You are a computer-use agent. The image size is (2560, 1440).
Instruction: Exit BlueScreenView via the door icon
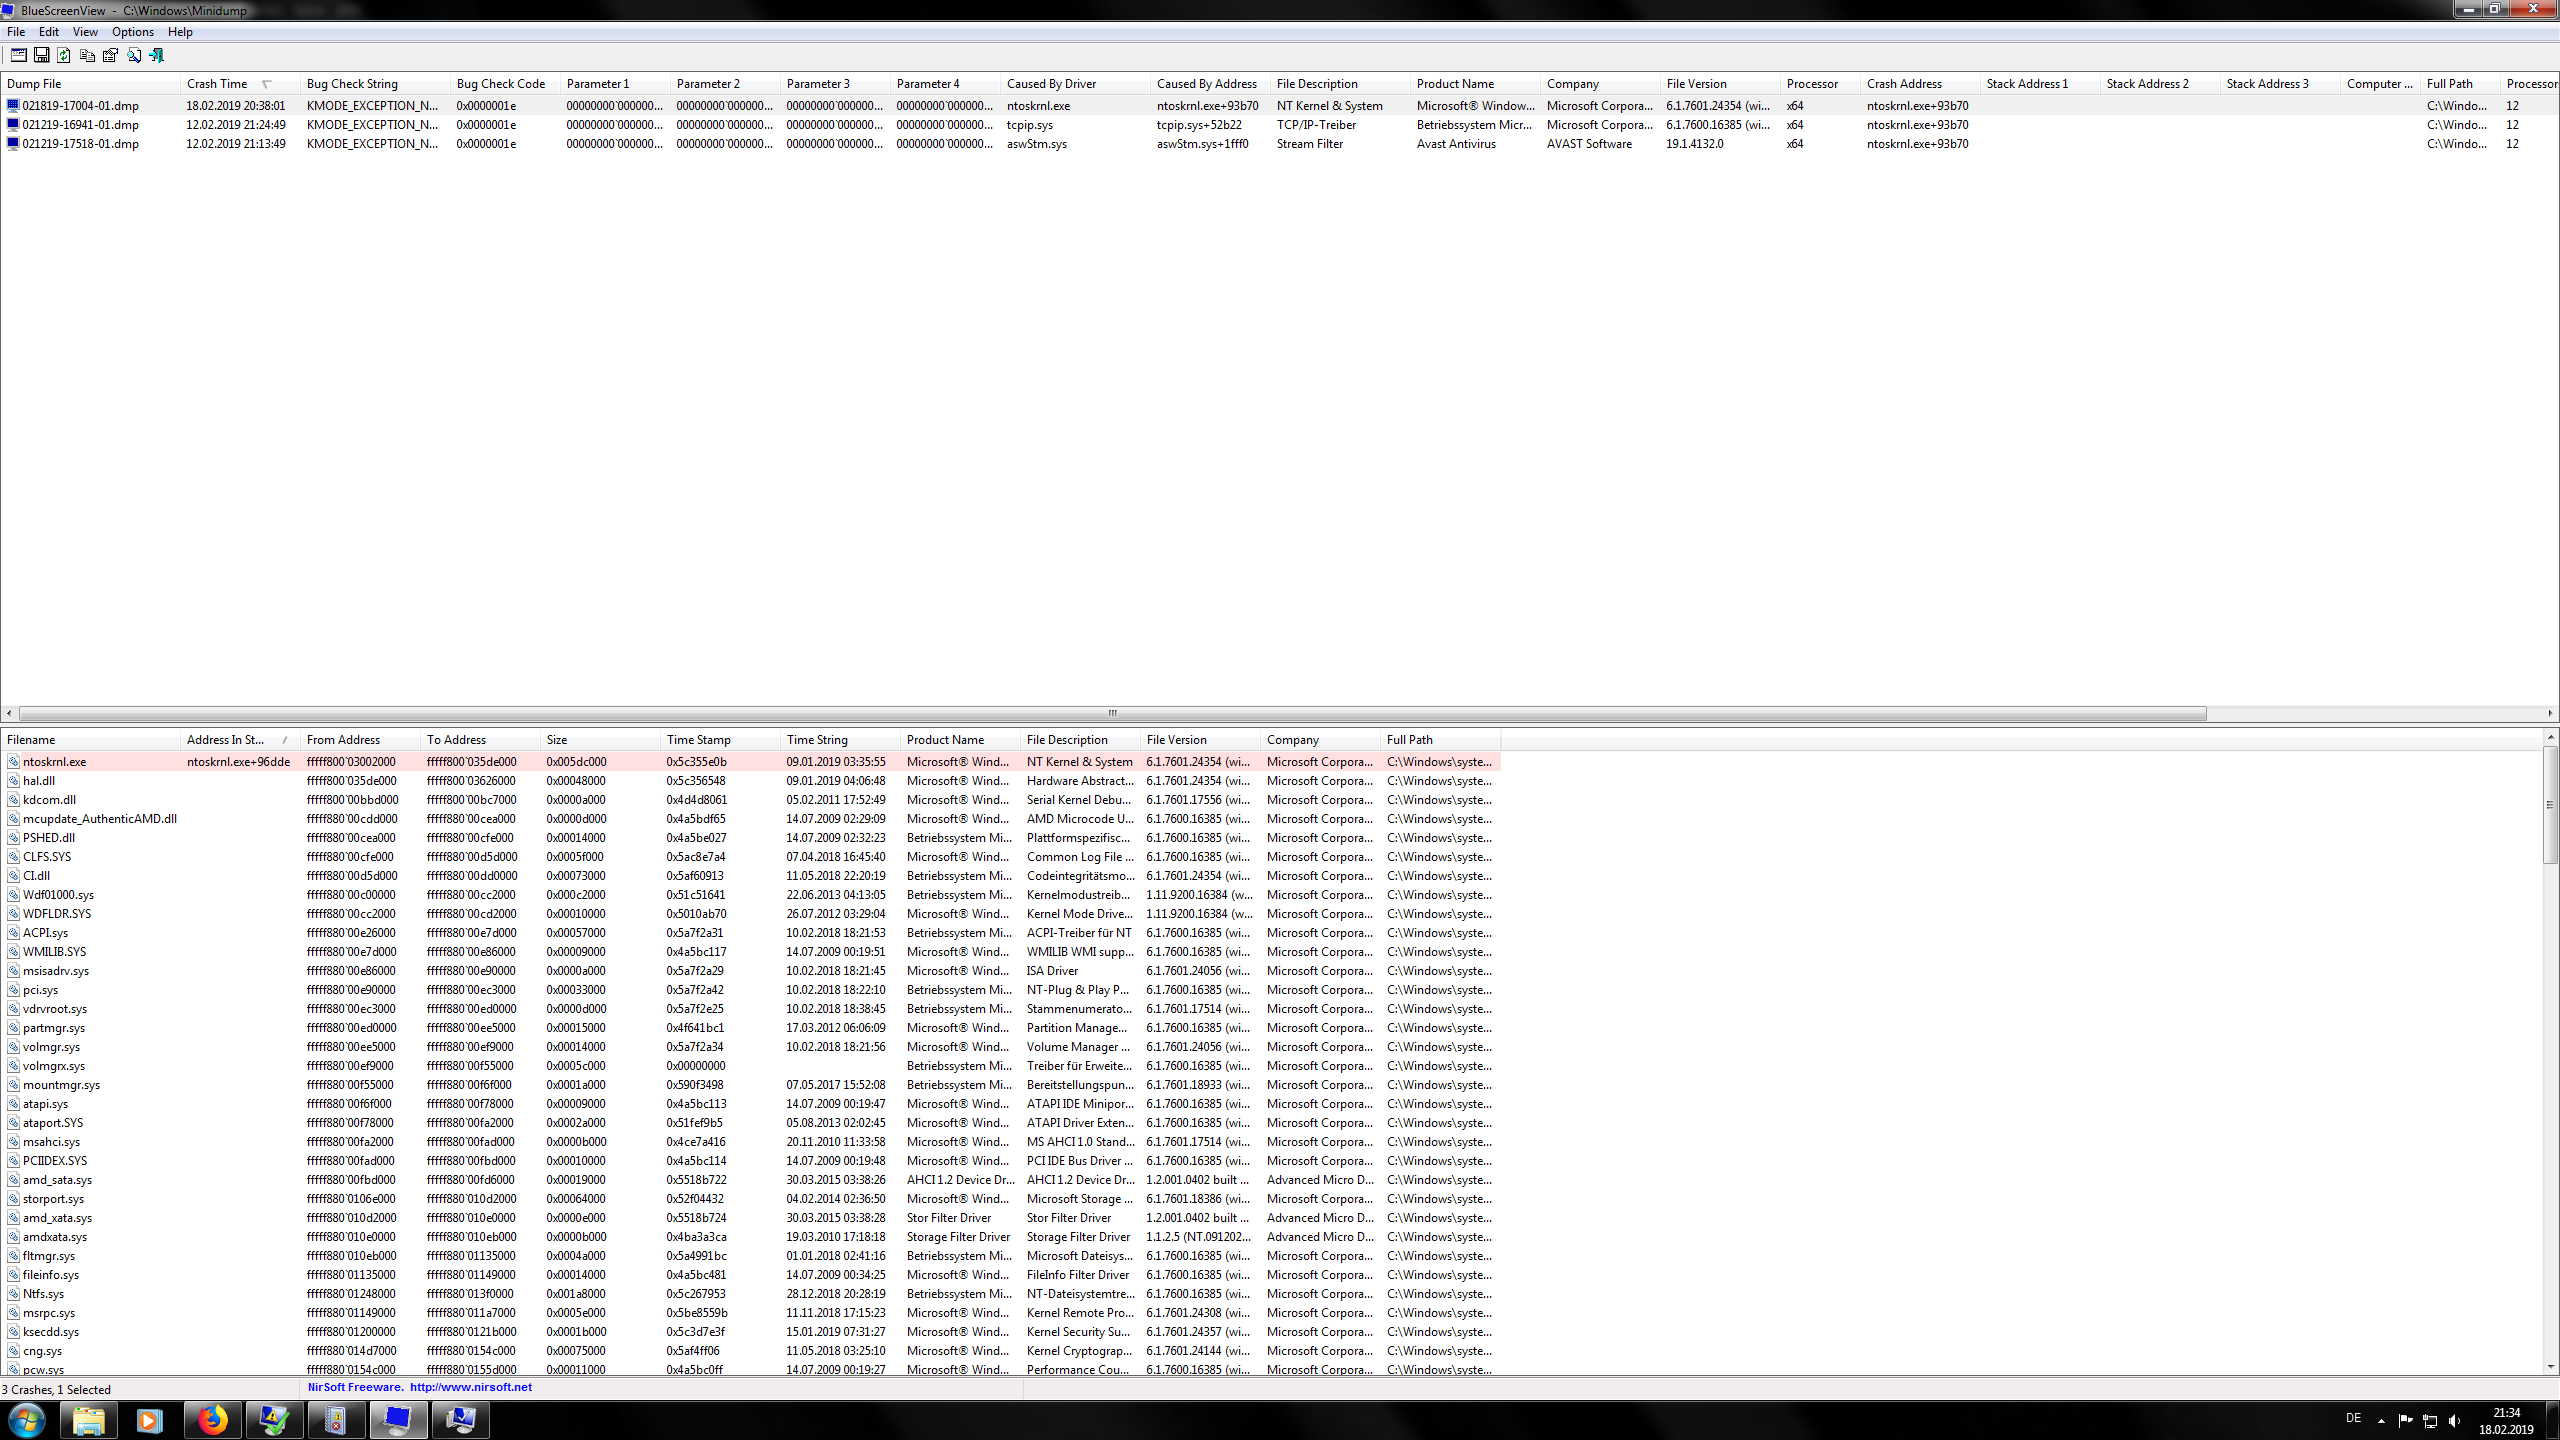click(157, 55)
